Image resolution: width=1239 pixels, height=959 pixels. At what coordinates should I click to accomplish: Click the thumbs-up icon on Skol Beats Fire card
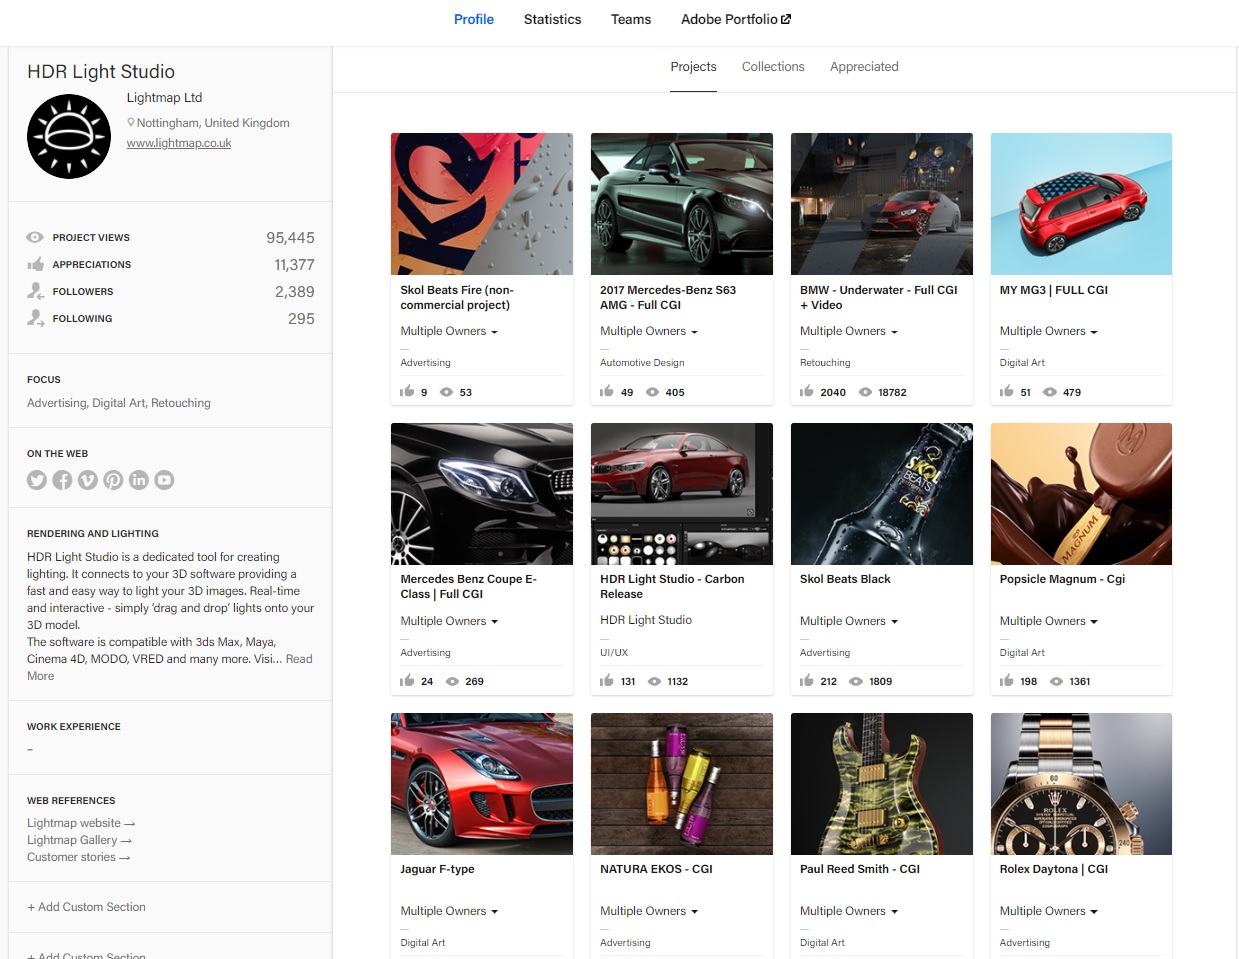[407, 391]
